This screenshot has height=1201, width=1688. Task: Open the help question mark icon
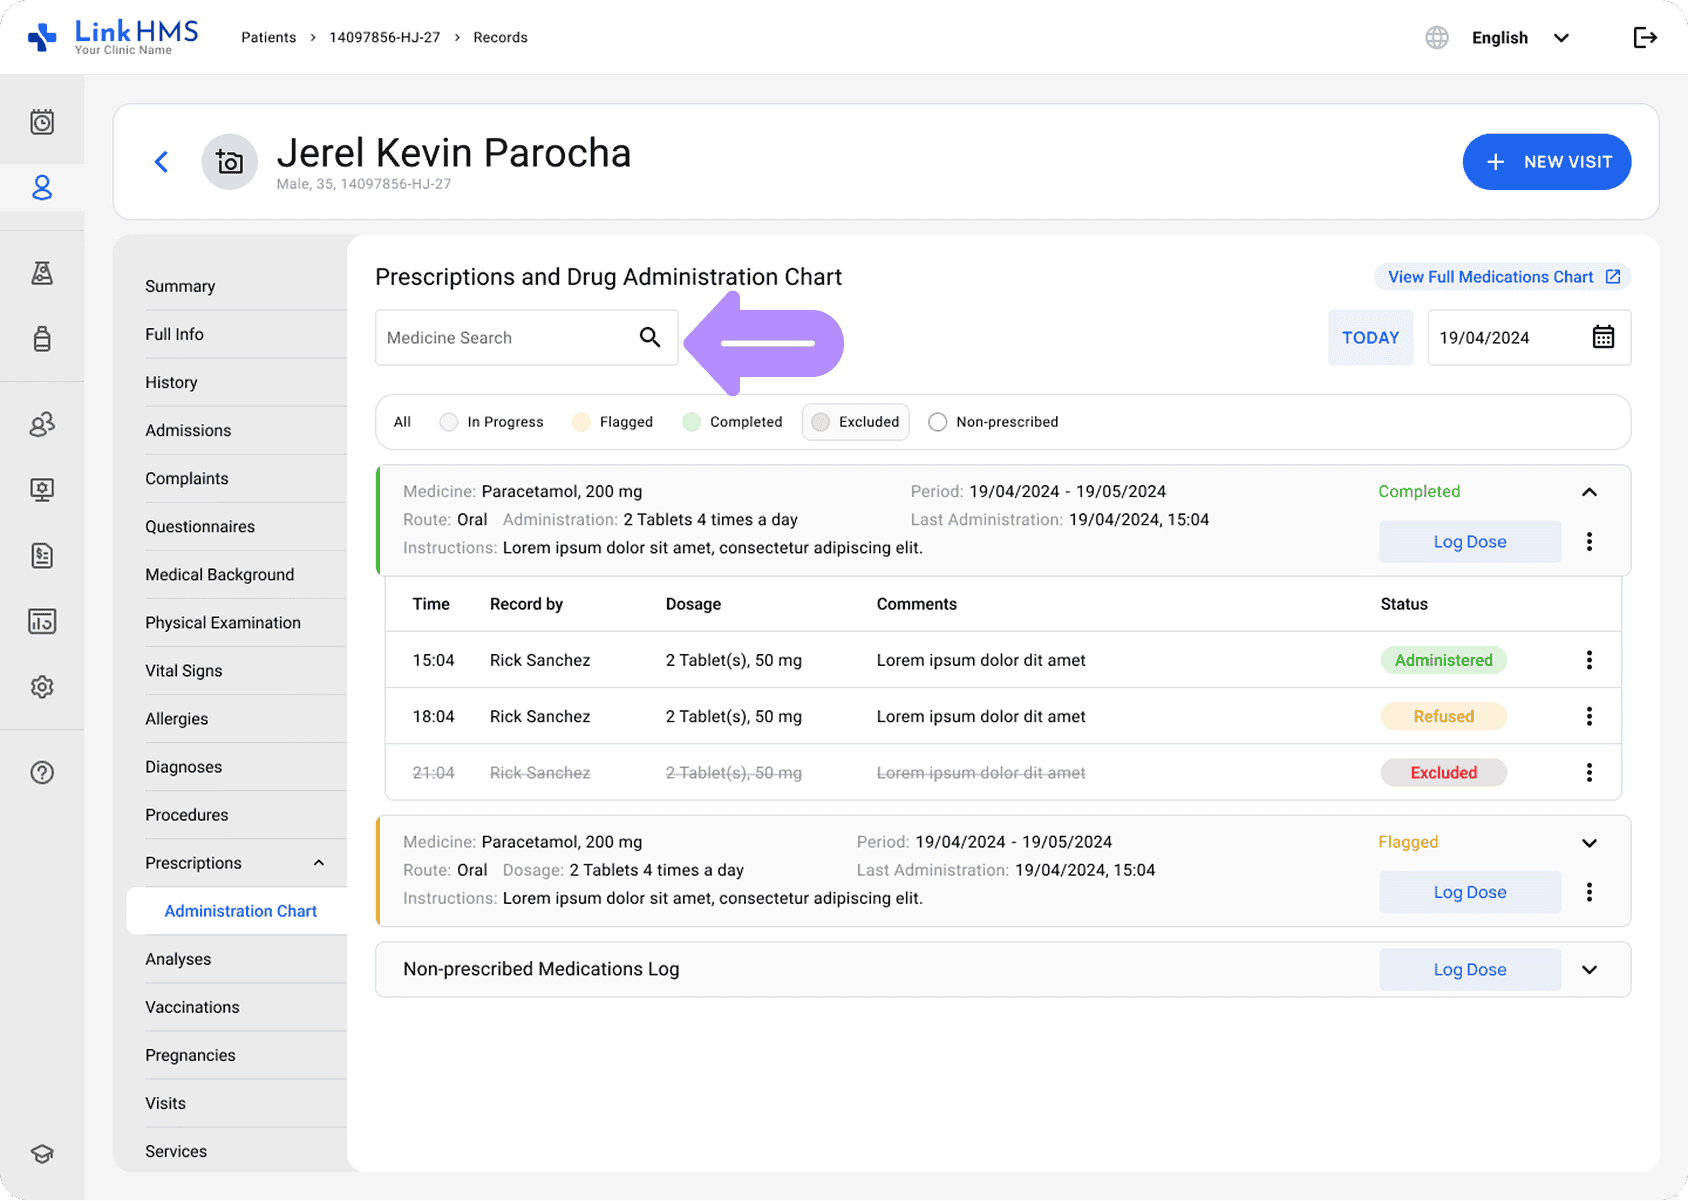[x=42, y=772]
